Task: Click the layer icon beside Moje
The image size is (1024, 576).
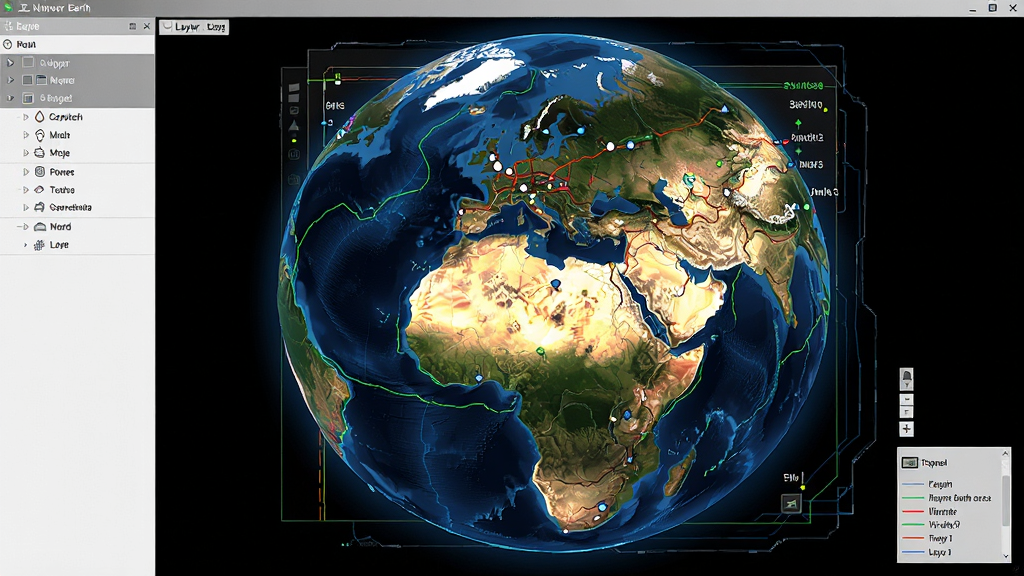Action: coord(40,153)
